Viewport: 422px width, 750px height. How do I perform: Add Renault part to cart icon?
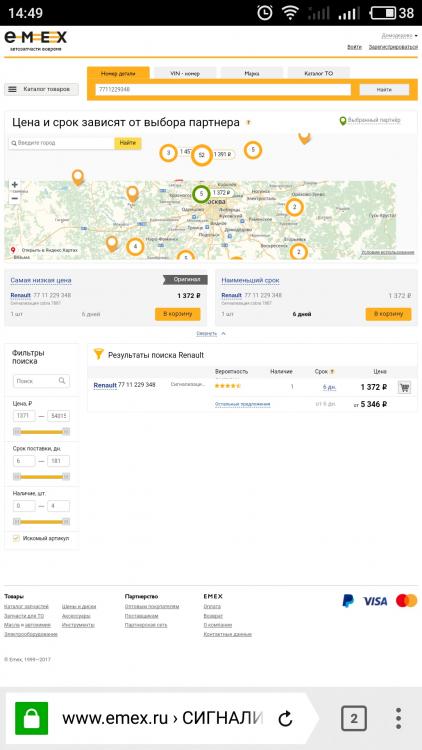click(404, 387)
